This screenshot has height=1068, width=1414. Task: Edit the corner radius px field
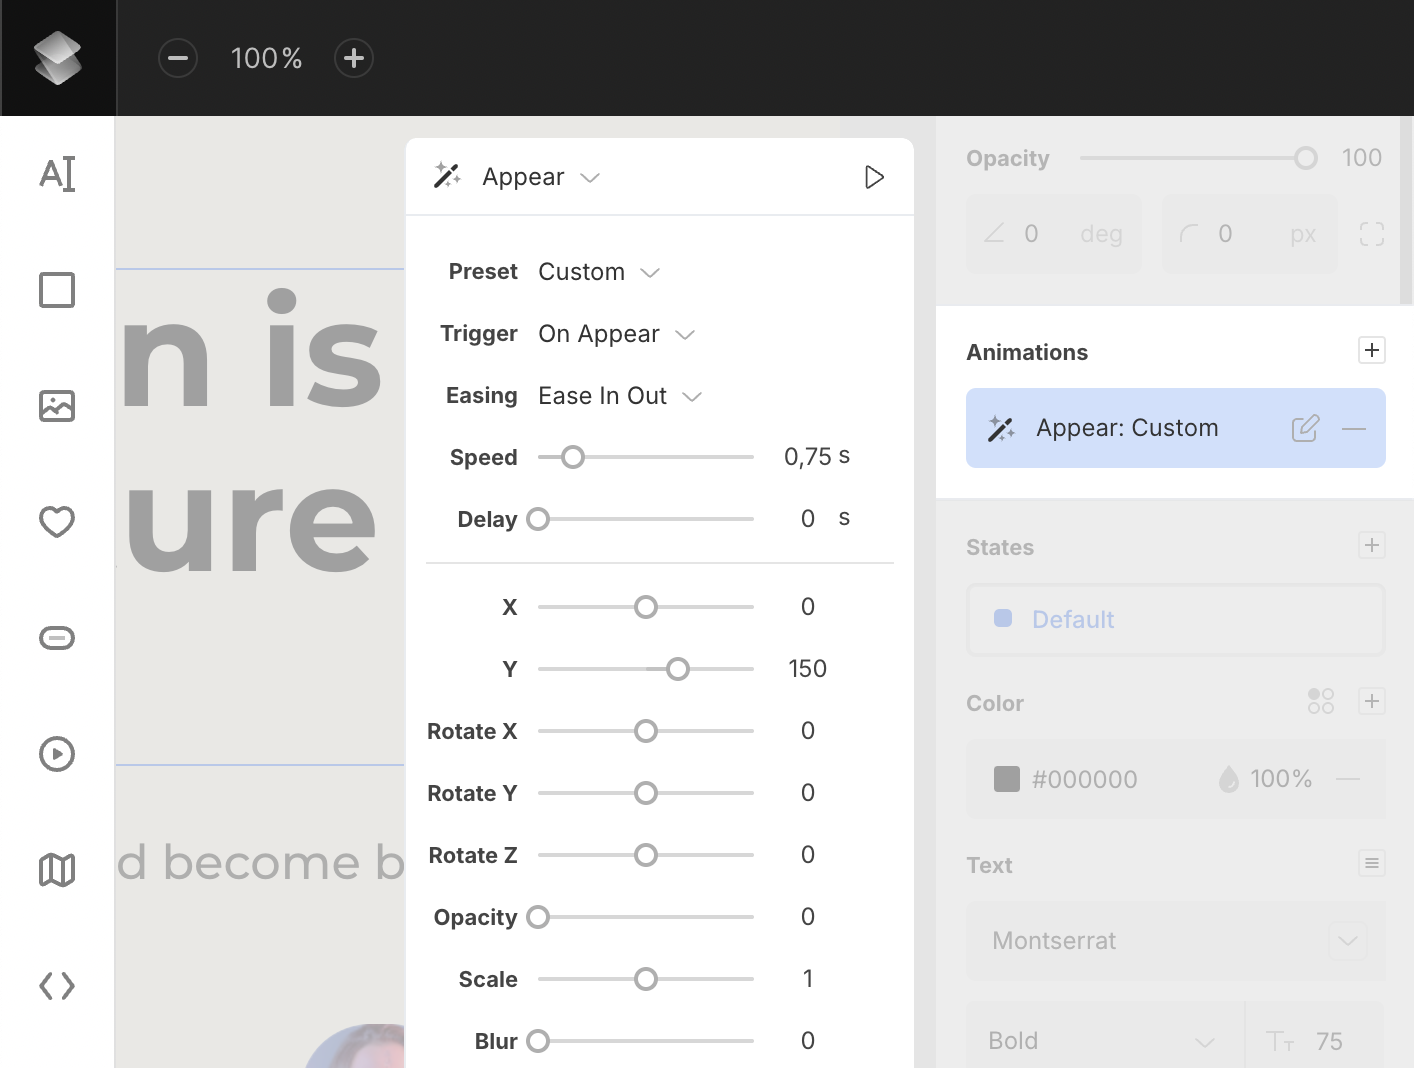click(x=1250, y=234)
